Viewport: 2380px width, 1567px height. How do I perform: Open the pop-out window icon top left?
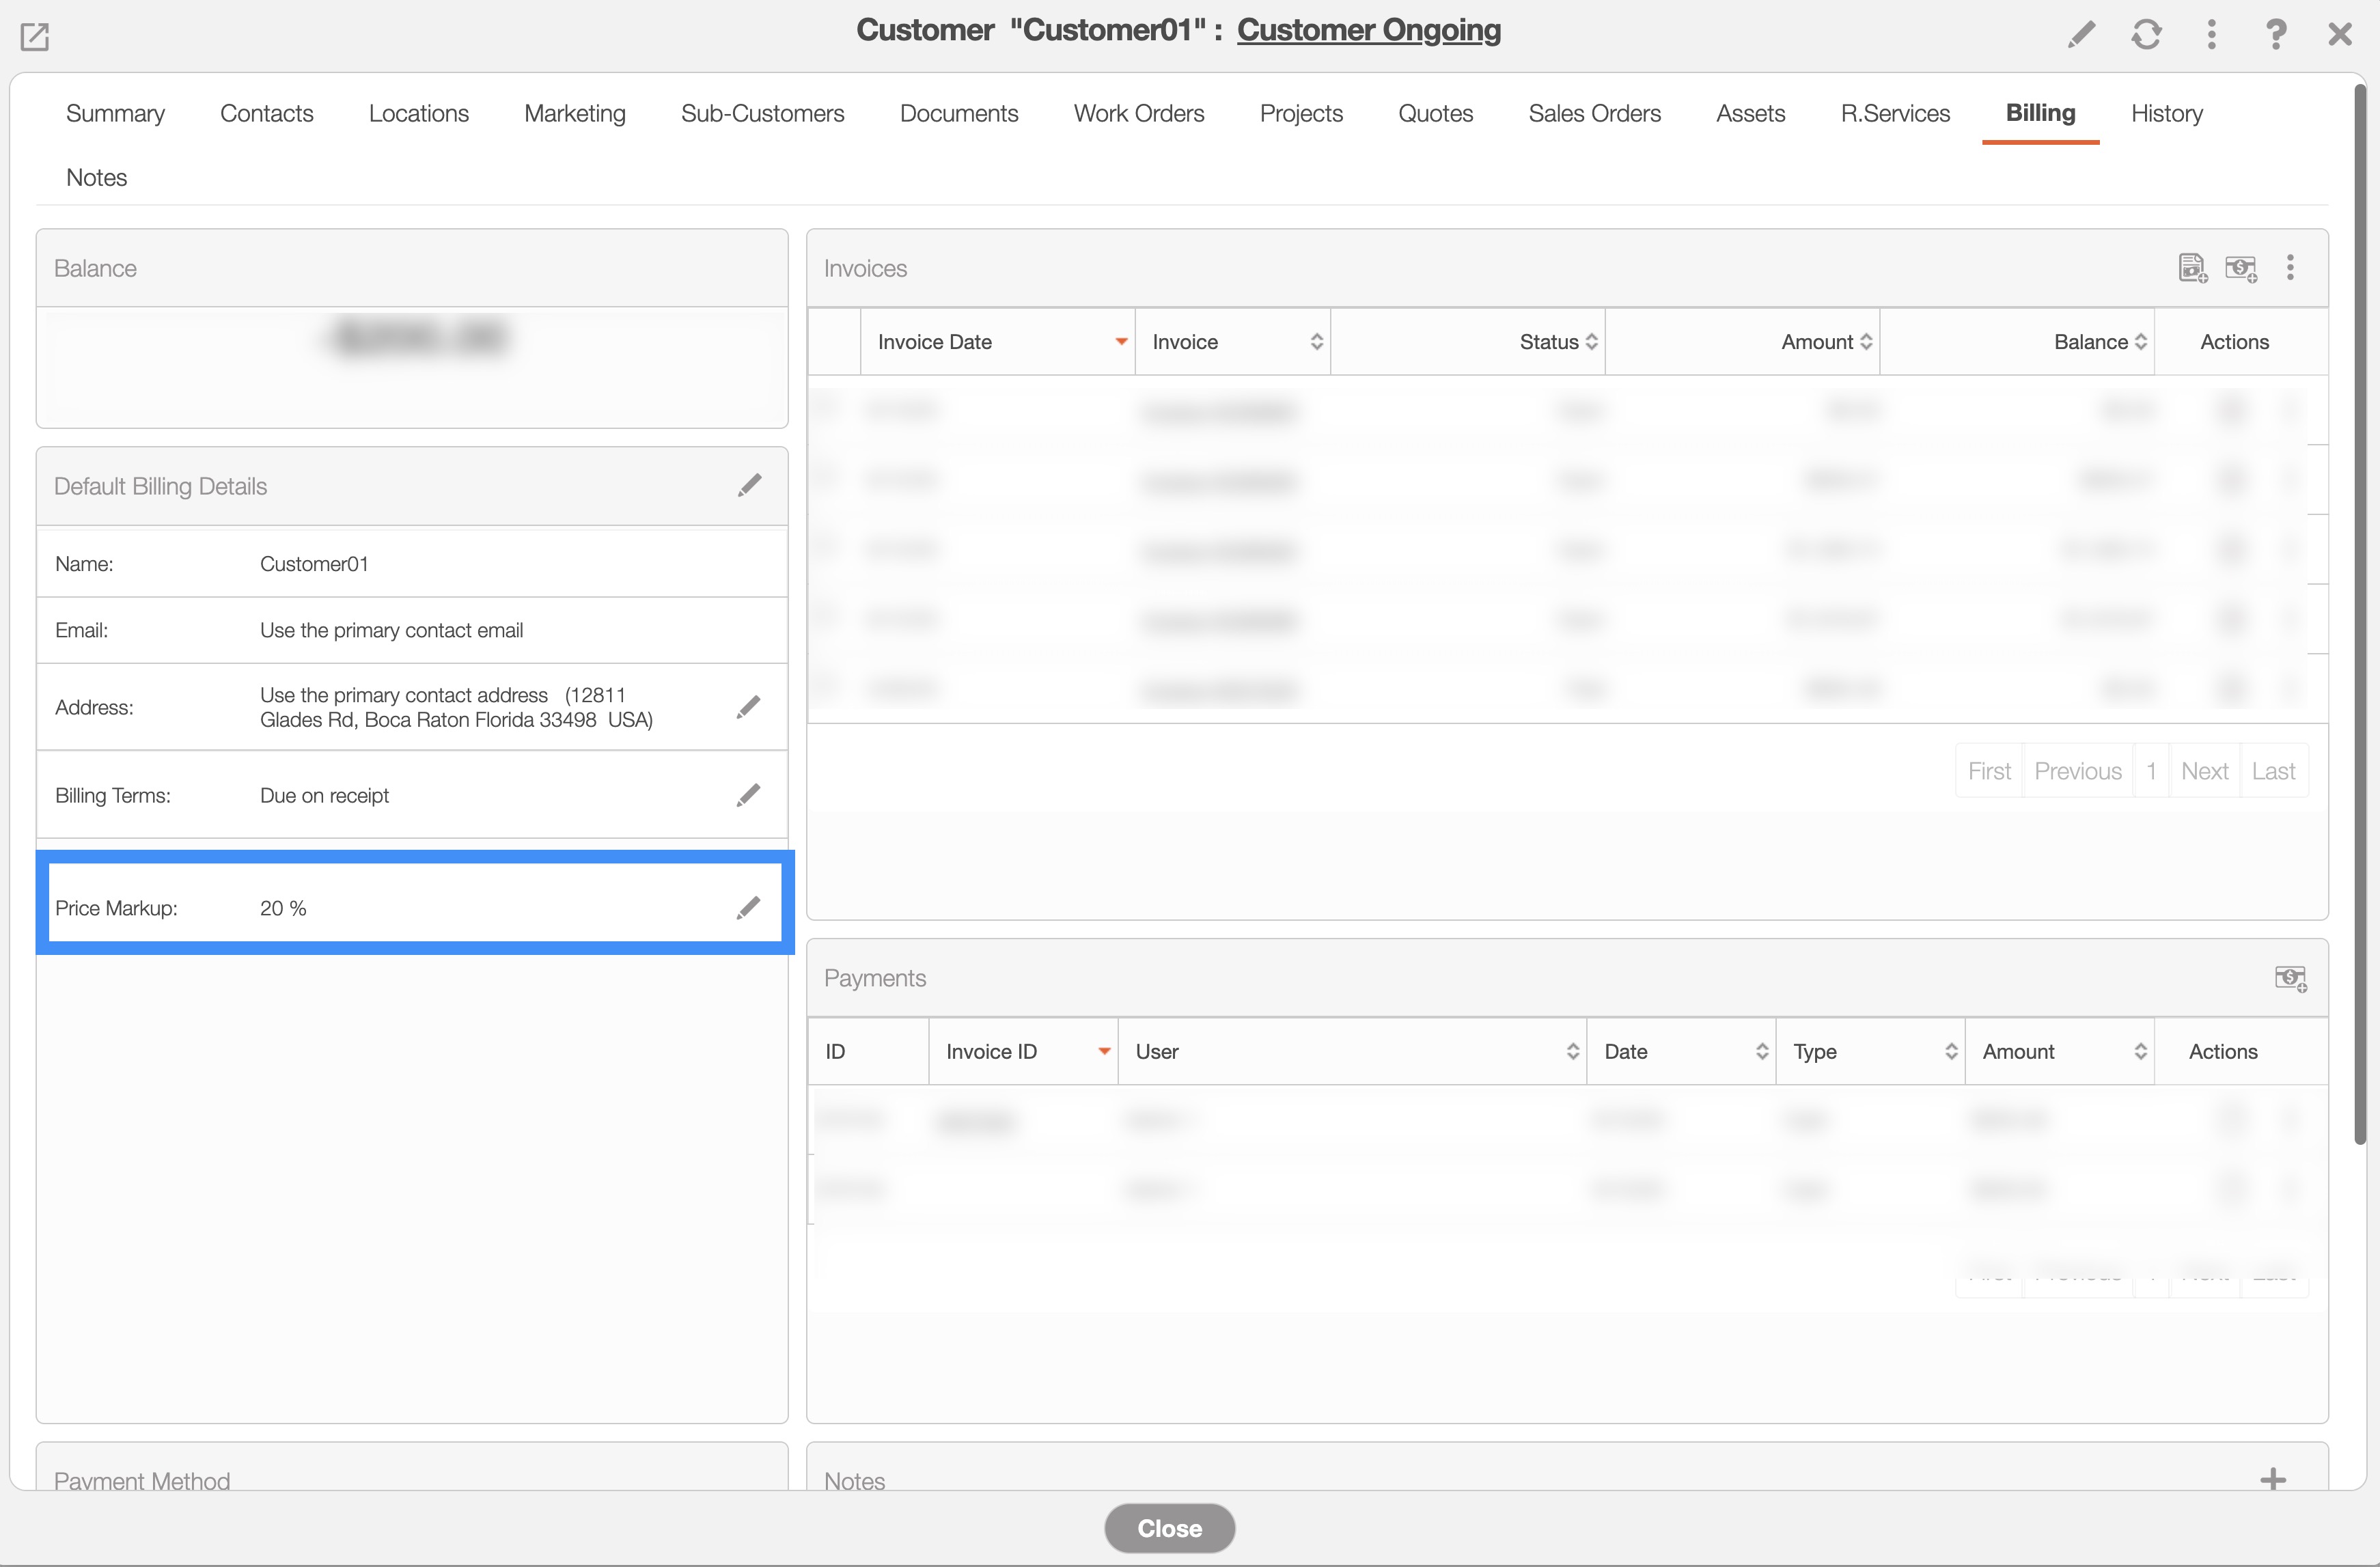(35, 36)
